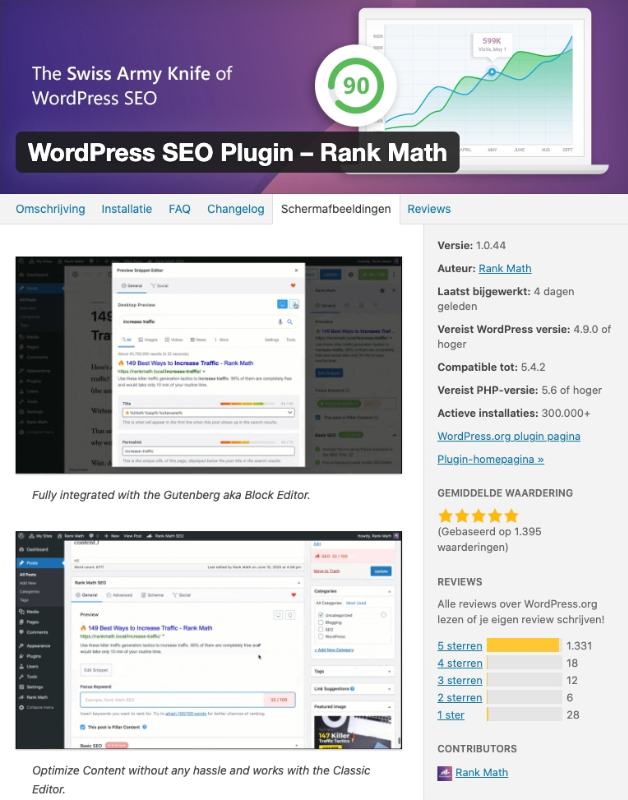Viewport: 628px width, 800px height.
Task: Click the Laatst bijgewerkt 4 dagen geleden text
Action: (x=506, y=299)
